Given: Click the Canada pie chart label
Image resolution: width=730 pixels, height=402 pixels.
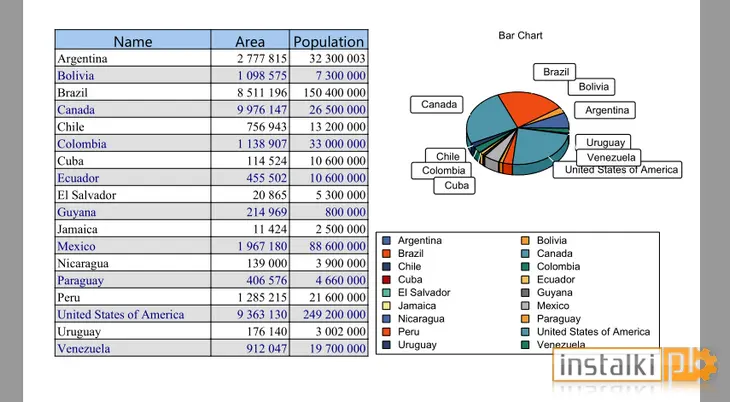Looking at the screenshot, I should tap(437, 104).
